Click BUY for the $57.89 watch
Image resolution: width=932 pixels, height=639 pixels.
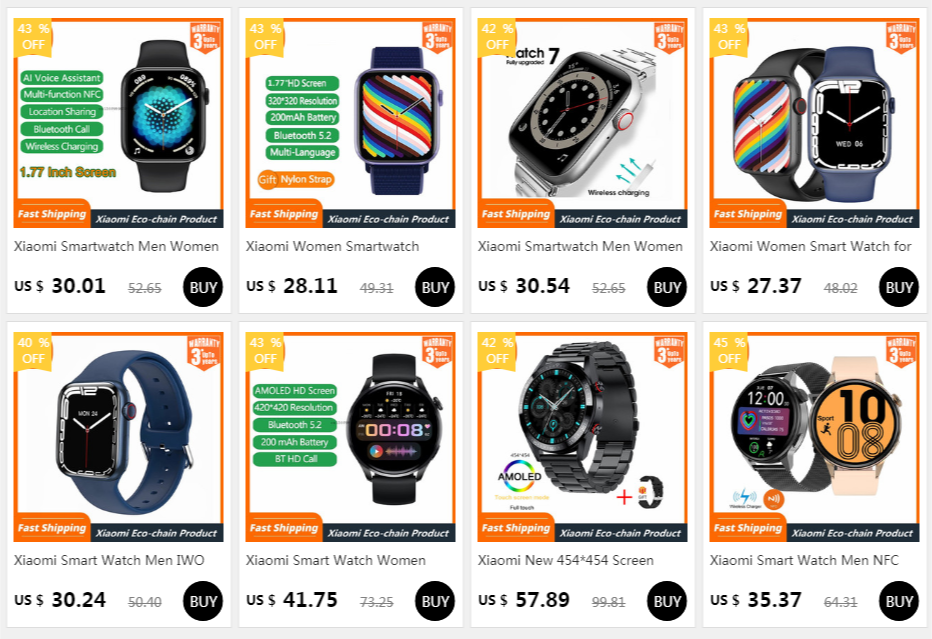pos(666,601)
